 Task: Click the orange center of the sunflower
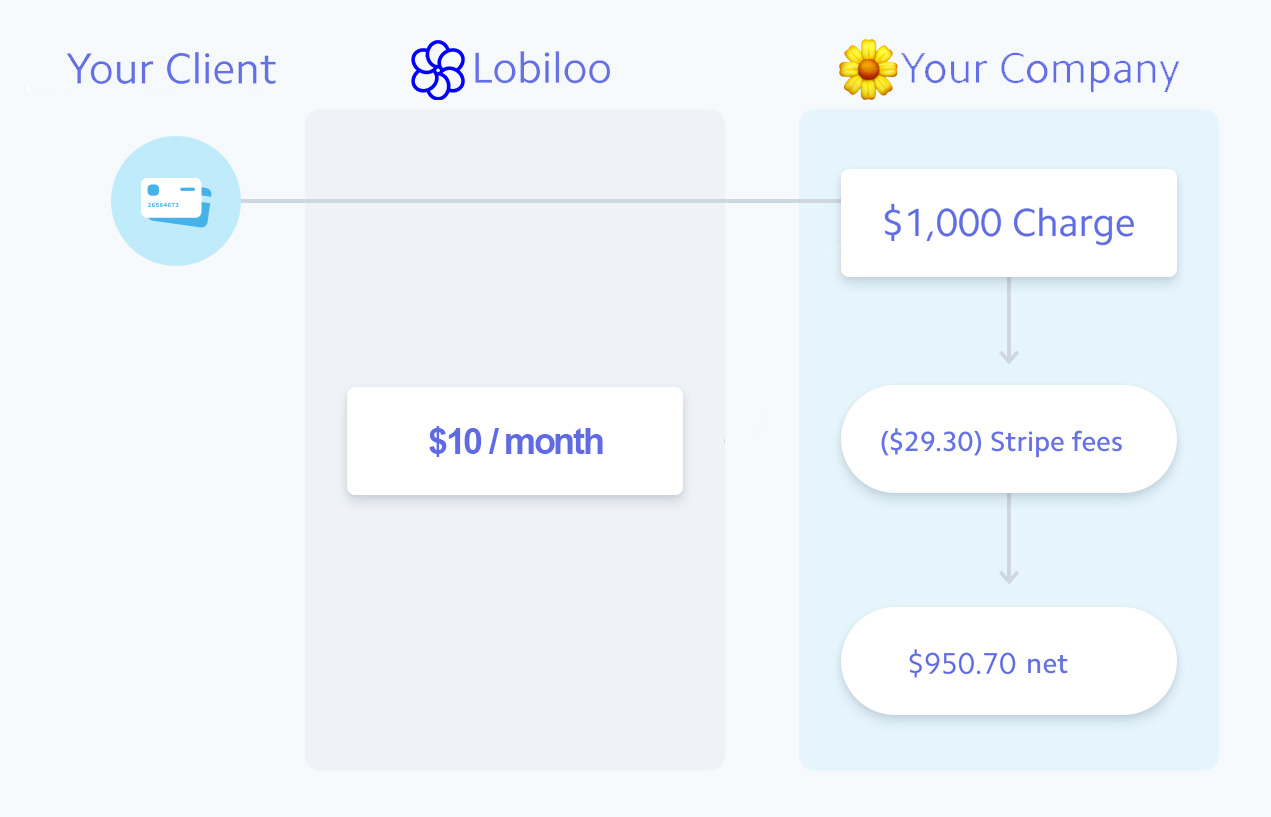pos(868,69)
